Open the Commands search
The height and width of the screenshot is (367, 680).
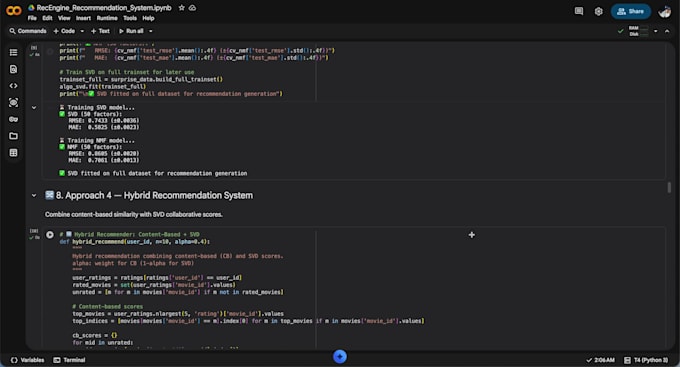coord(28,31)
